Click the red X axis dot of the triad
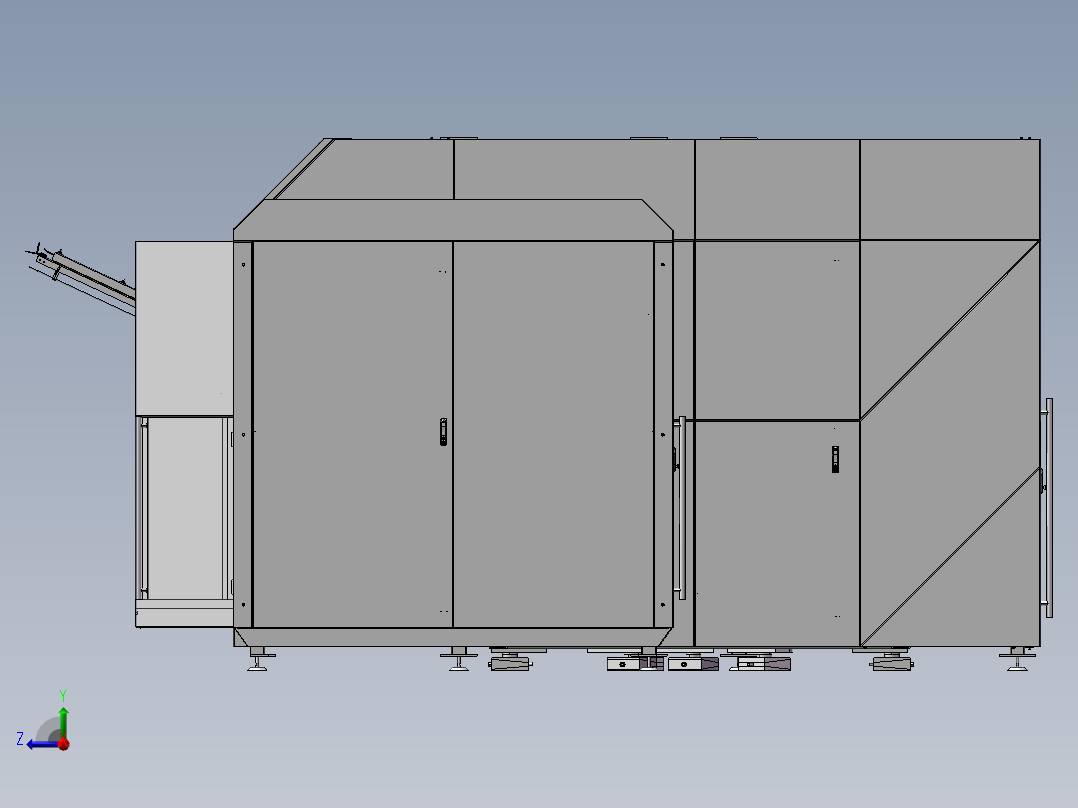 [64, 744]
